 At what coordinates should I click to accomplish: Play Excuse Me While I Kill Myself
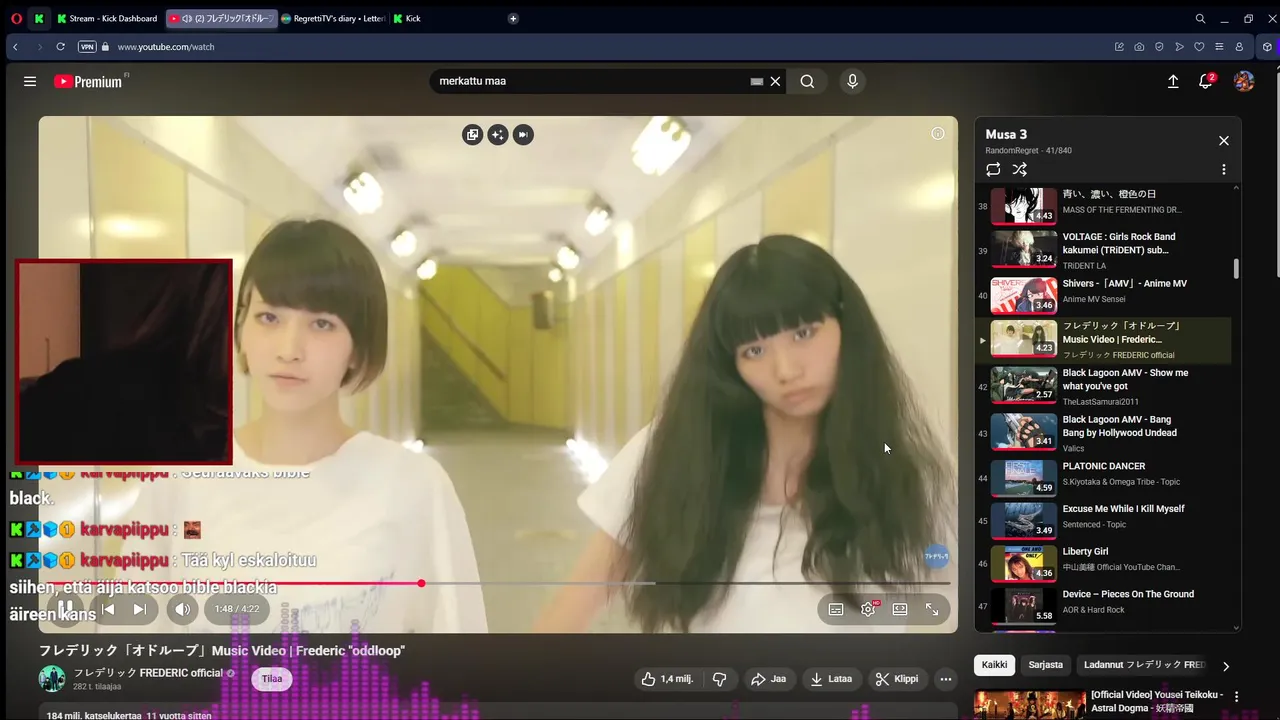tap(1104, 521)
